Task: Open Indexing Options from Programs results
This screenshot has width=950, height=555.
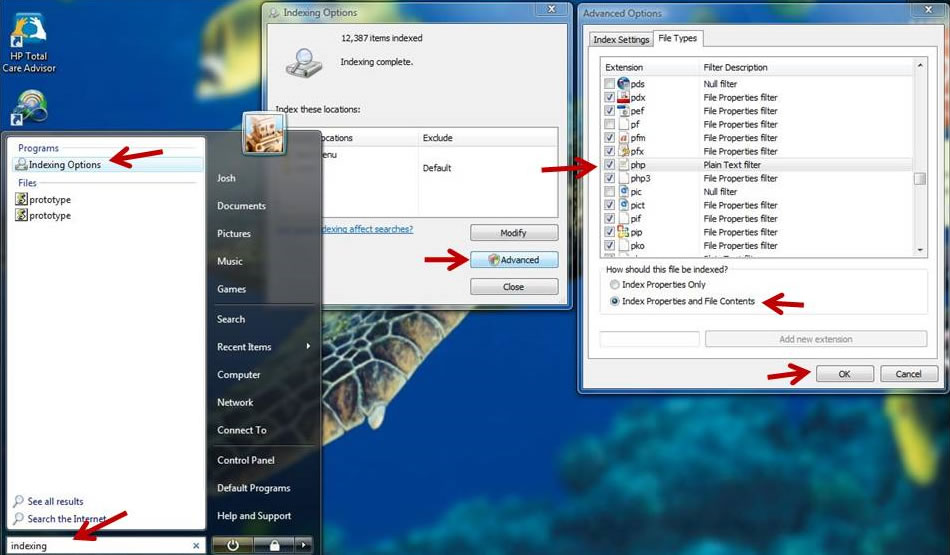Action: click(64, 165)
